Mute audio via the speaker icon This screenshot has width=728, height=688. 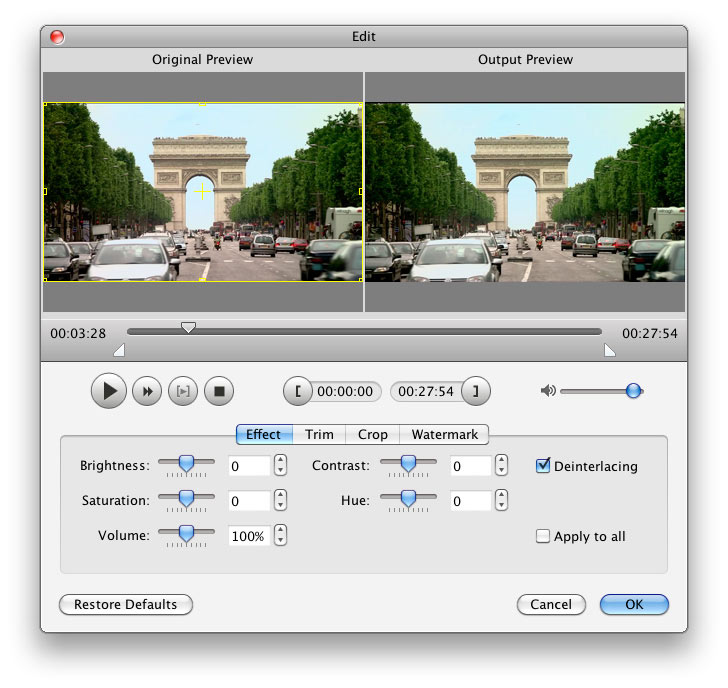548,391
